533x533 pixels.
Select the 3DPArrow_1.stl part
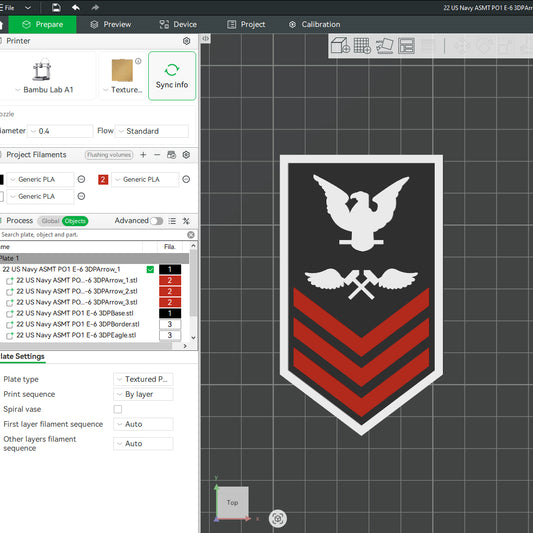pos(77,280)
